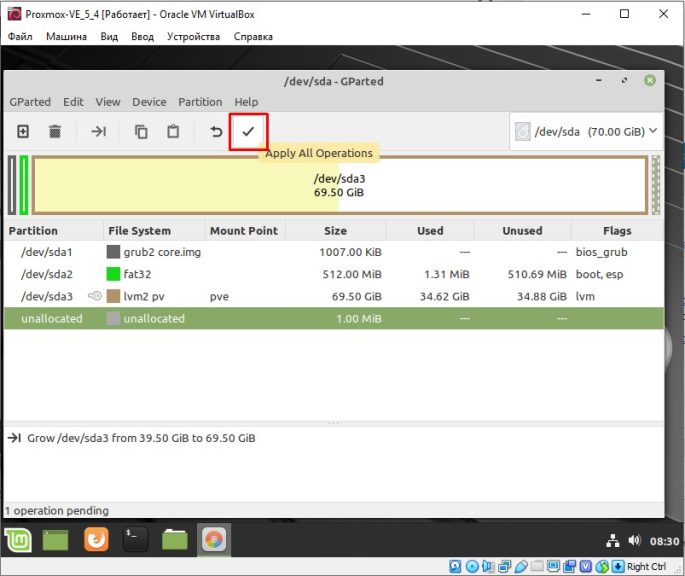Open the Partition menu
This screenshot has width=685, height=576.
click(x=200, y=102)
